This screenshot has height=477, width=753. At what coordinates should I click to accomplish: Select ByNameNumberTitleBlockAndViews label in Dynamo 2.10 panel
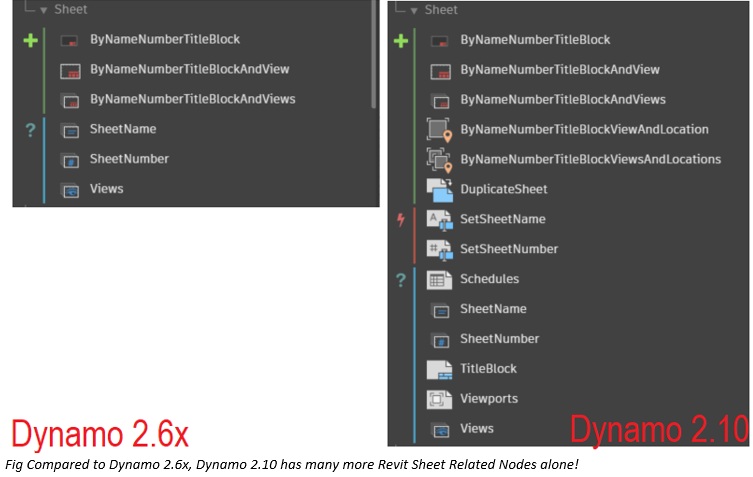[563, 99]
